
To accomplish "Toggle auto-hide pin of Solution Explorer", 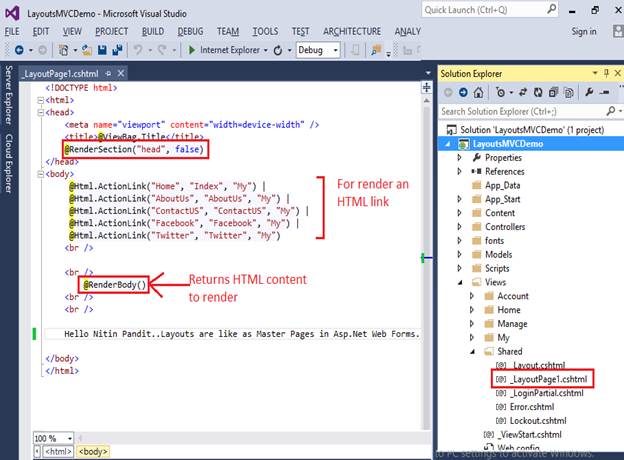I will 606,73.
